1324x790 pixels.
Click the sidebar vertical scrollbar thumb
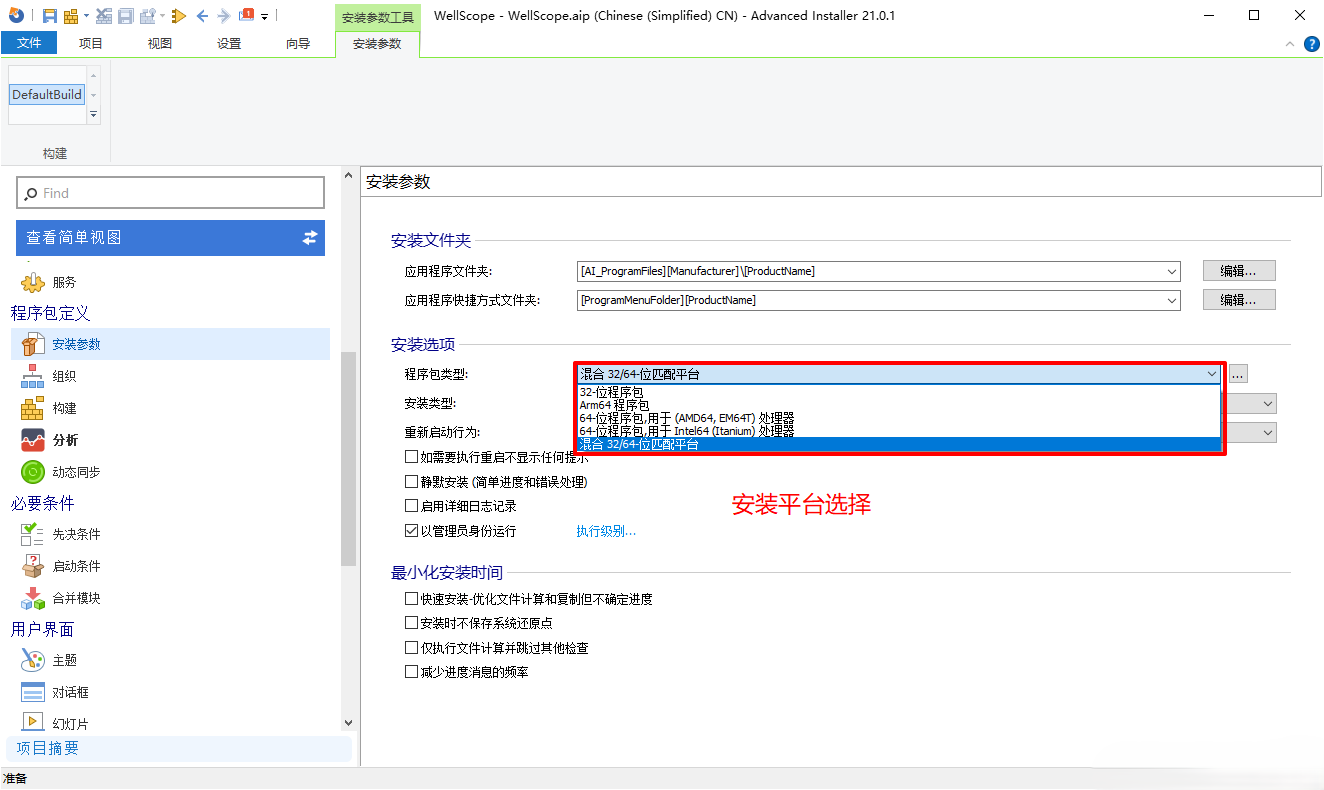348,460
